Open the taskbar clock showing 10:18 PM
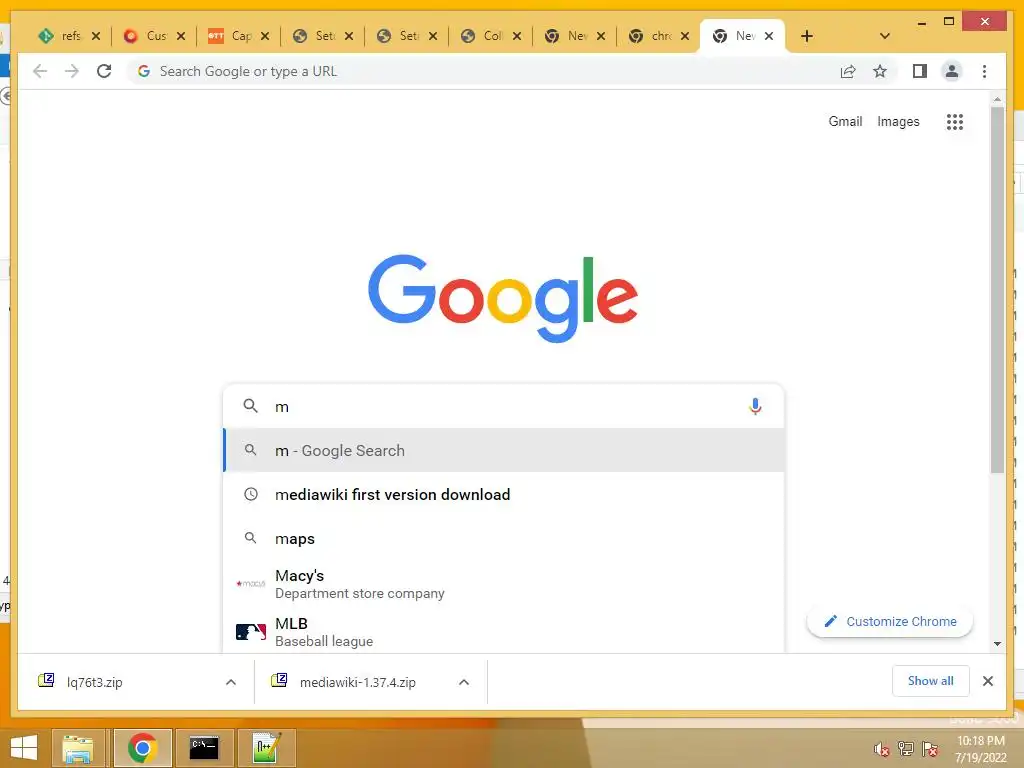 [x=981, y=749]
